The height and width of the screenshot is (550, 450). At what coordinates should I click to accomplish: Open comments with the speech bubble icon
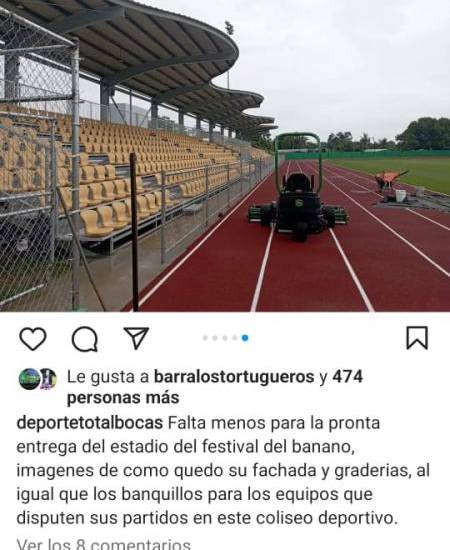(85, 339)
